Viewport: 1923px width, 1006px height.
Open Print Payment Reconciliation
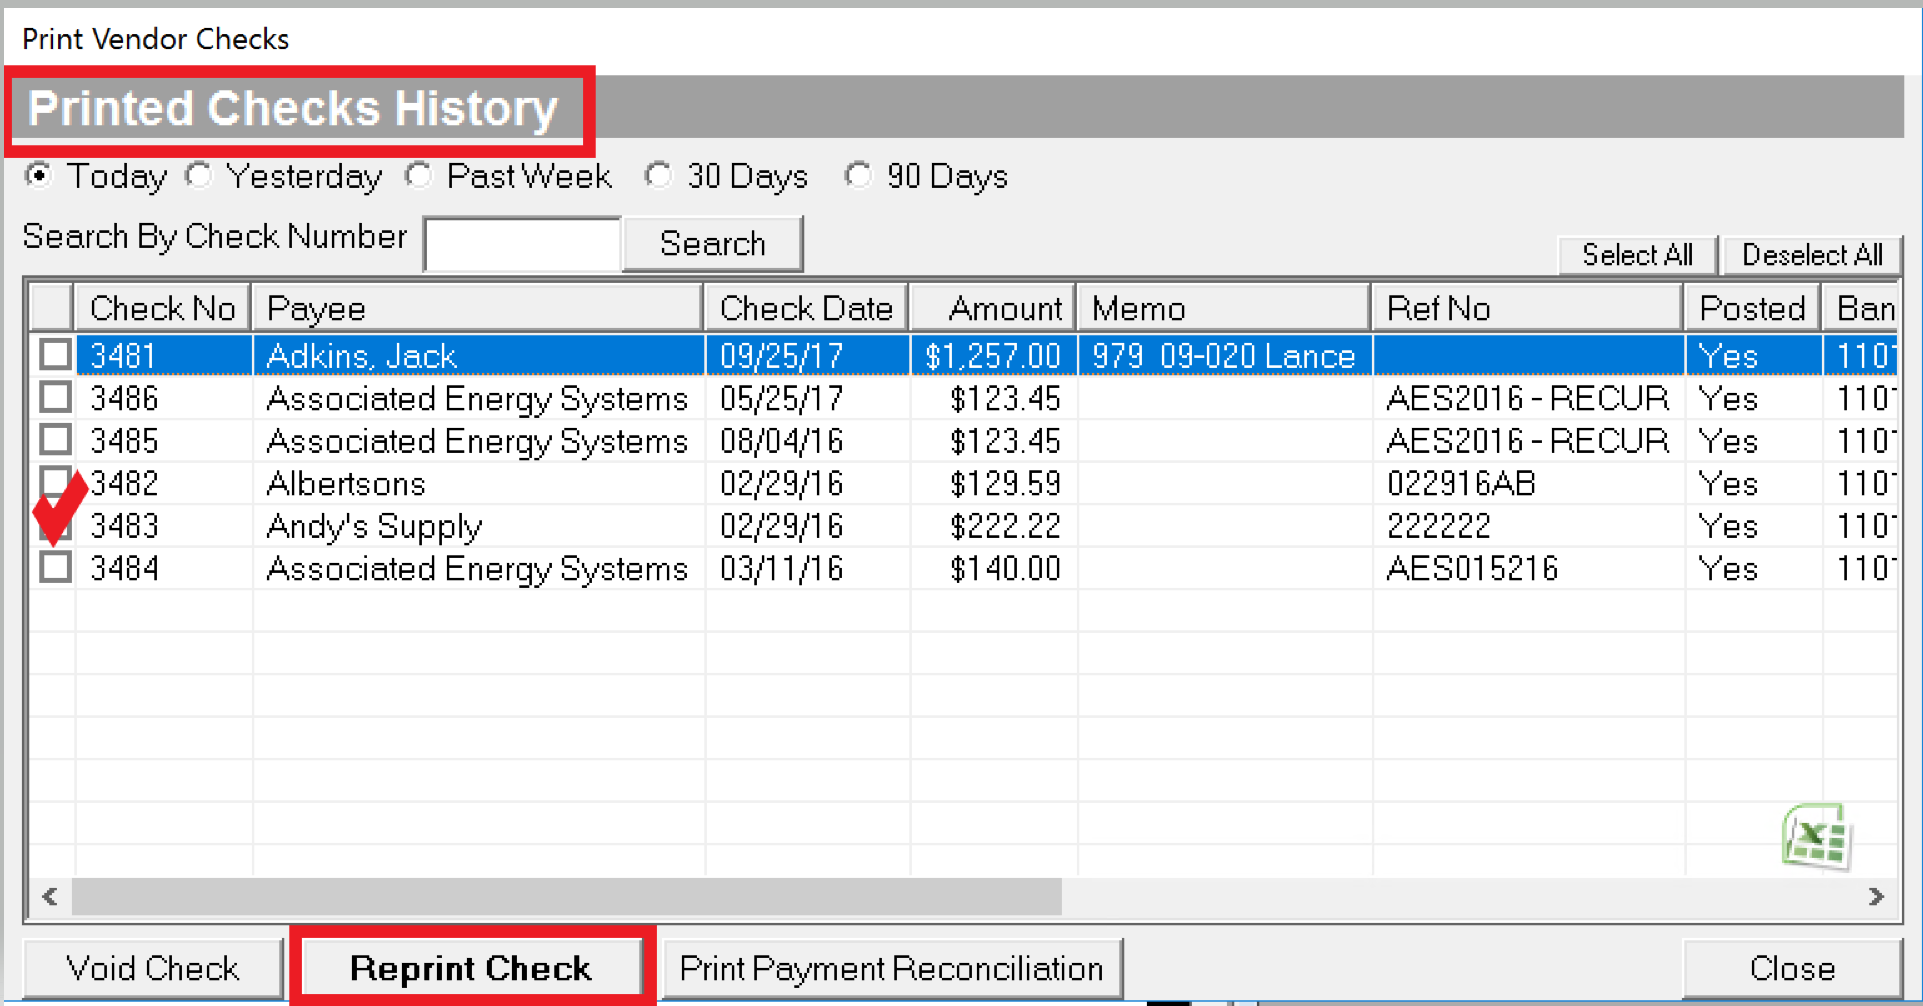(x=891, y=967)
